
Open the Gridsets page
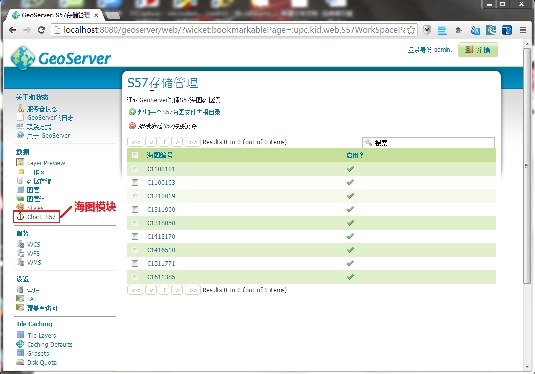coord(38,353)
